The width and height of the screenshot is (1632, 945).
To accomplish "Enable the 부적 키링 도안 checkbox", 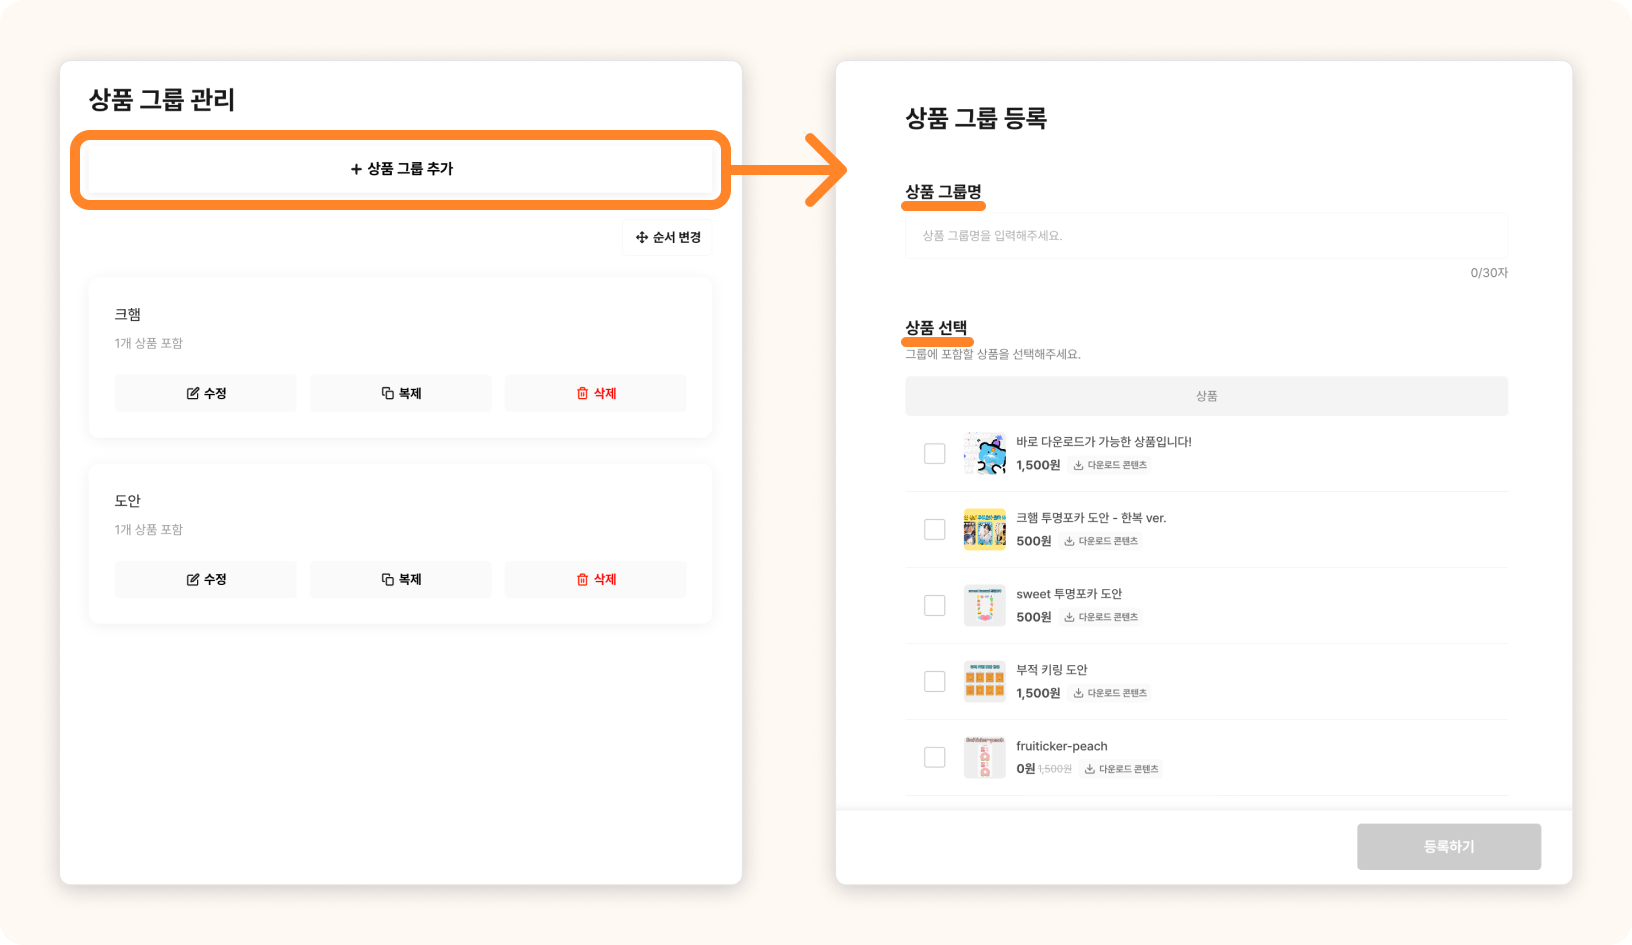I will pyautogui.click(x=934, y=682).
